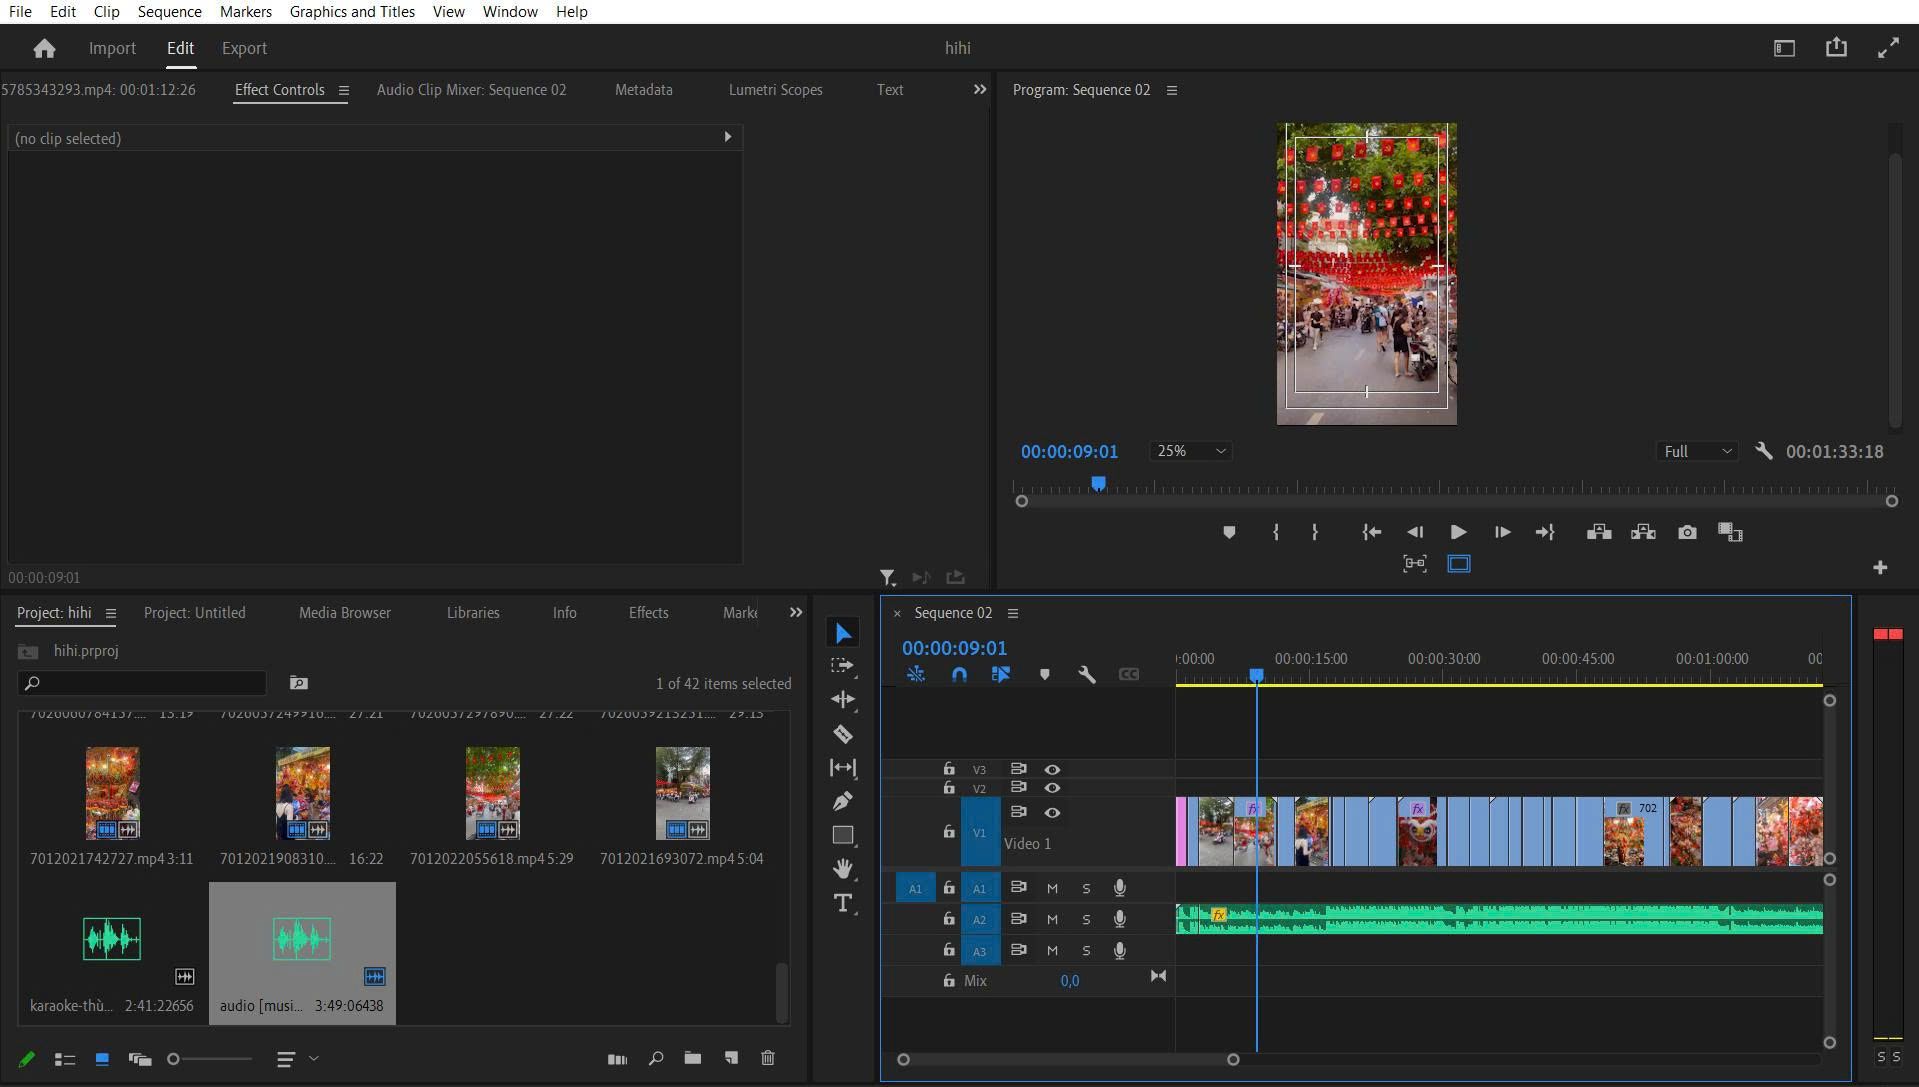Click Export Frame camera icon

1687,532
